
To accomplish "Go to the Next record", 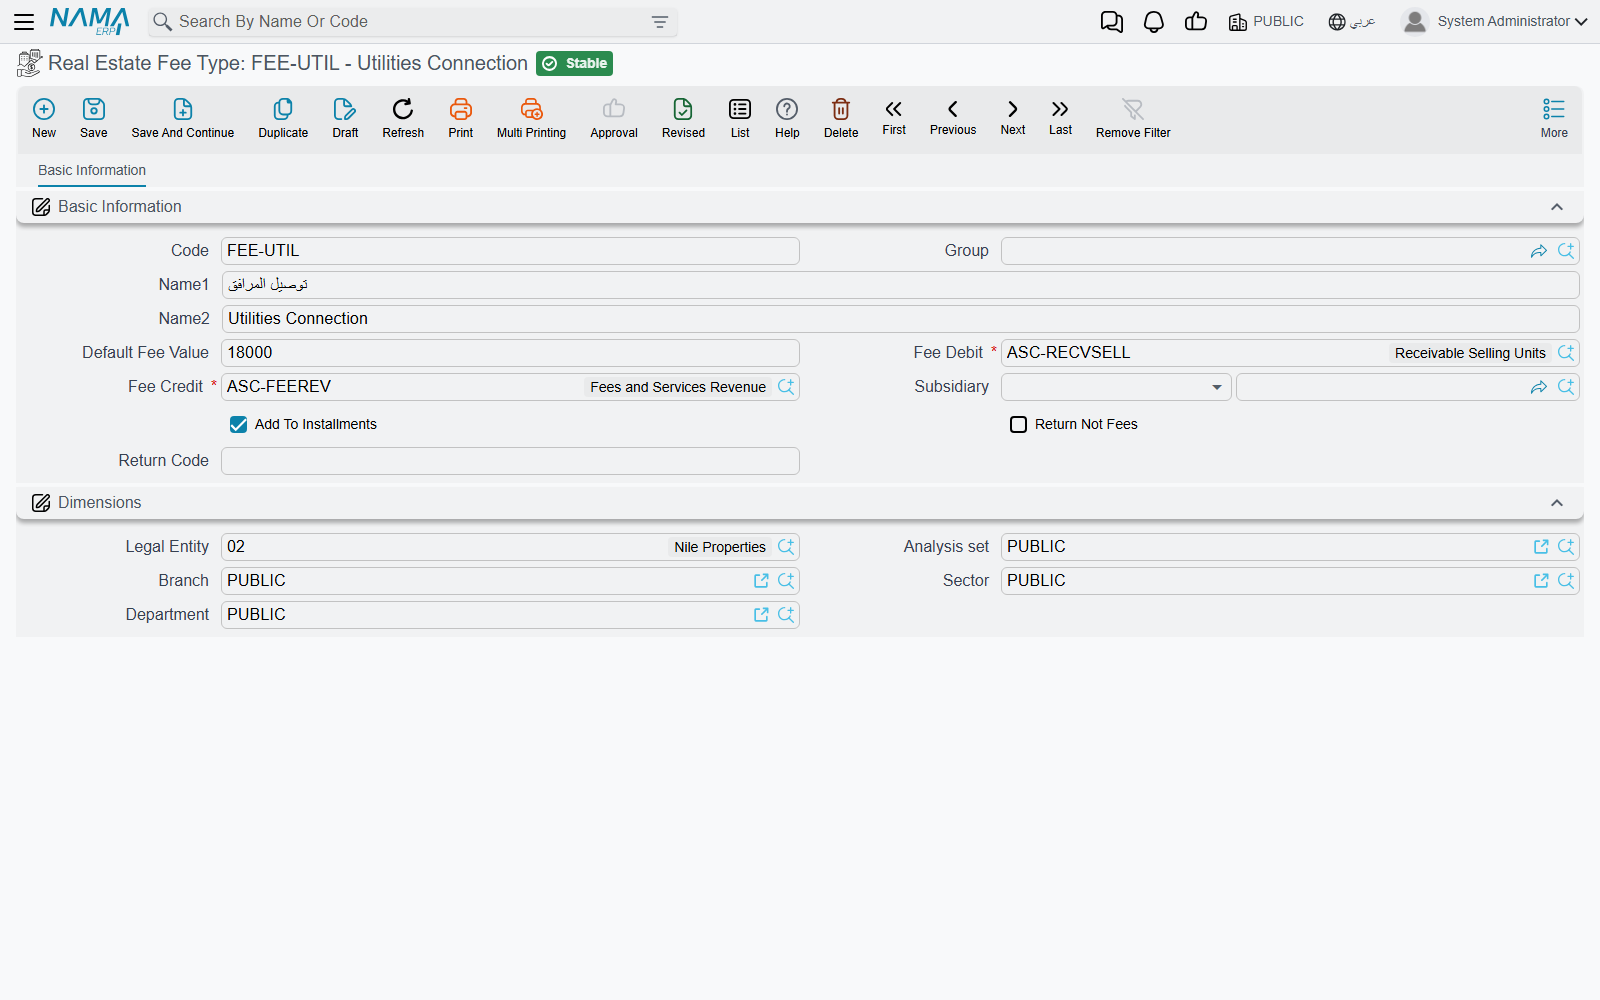I will (x=1013, y=117).
